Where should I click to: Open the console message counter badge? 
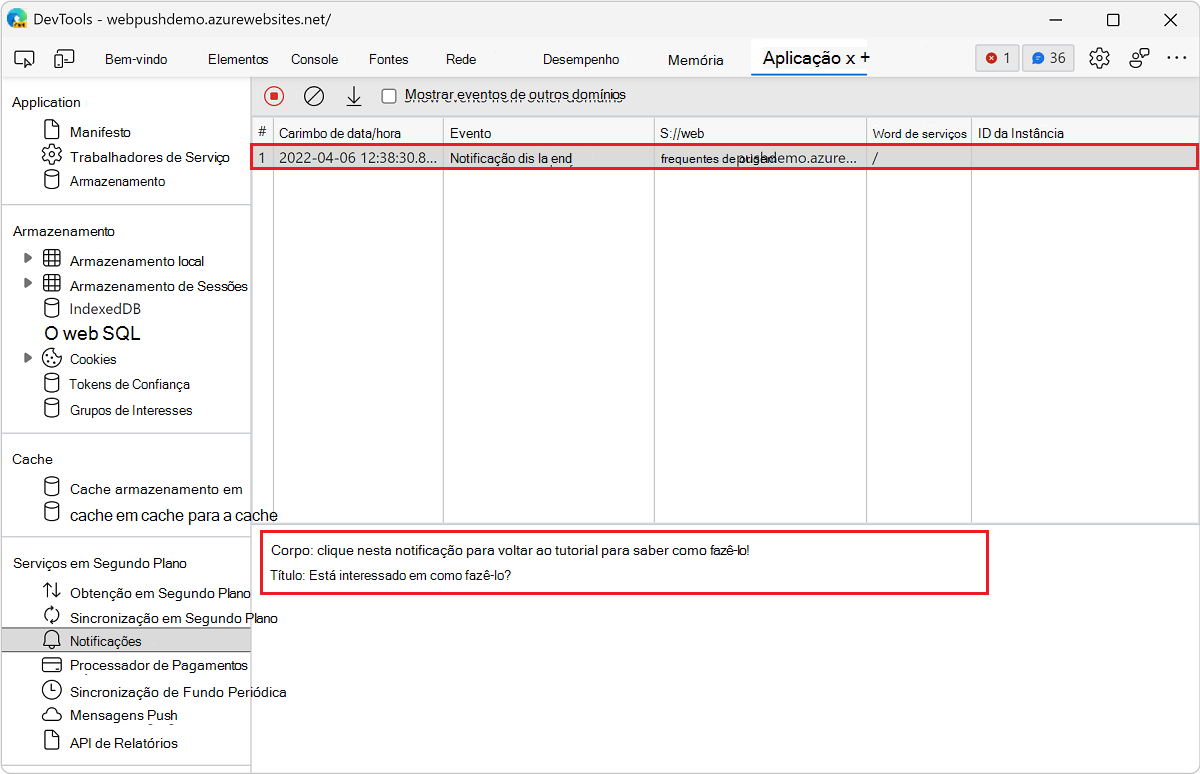click(1047, 58)
